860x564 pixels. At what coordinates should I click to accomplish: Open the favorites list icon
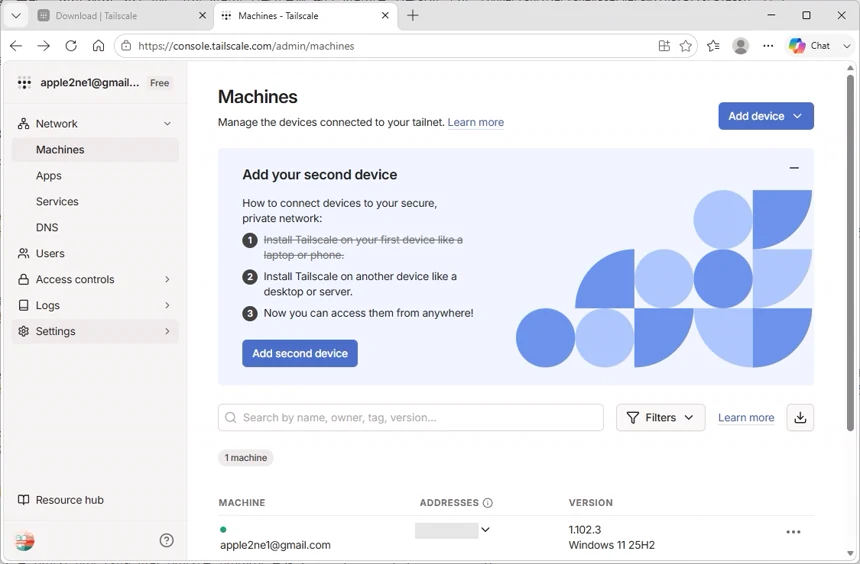(713, 46)
